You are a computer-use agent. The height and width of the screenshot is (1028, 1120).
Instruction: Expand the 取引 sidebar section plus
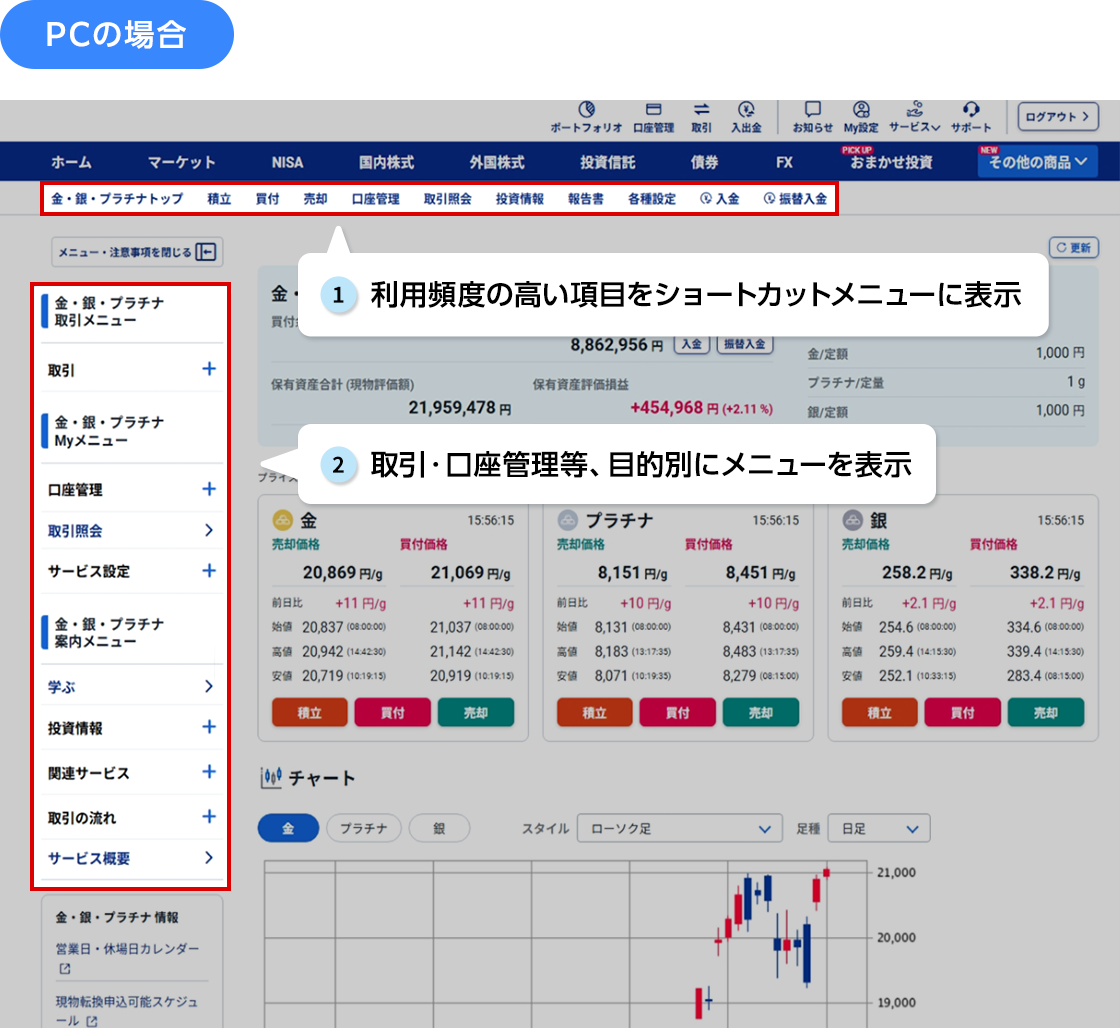point(209,369)
